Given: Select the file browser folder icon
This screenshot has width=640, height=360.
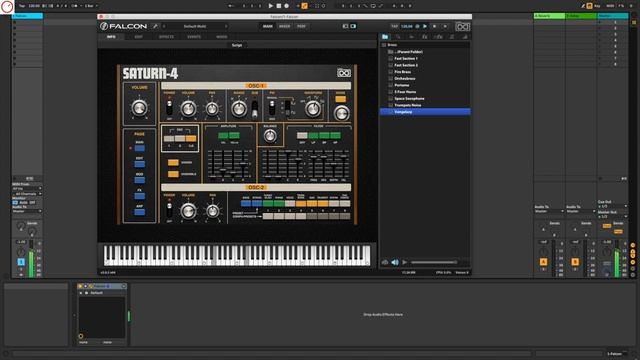Looking at the screenshot, I should [385, 37].
